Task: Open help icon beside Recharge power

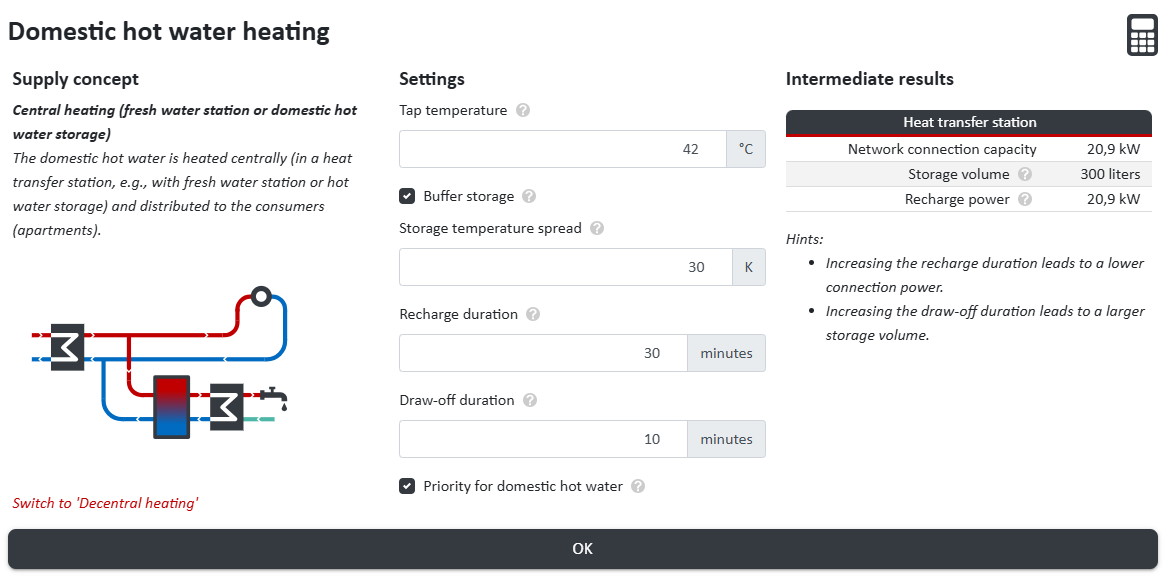Action: click(x=1025, y=200)
